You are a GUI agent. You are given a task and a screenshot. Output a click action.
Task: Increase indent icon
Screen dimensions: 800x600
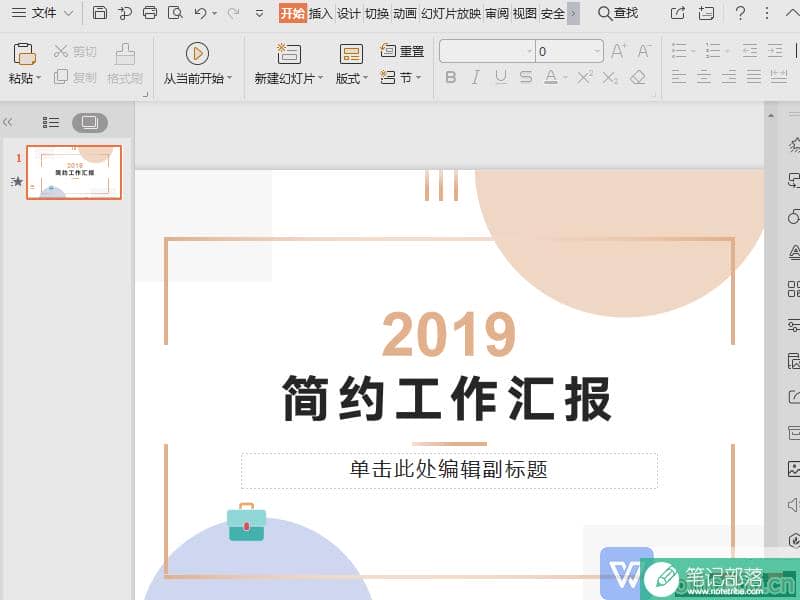[x=775, y=51]
